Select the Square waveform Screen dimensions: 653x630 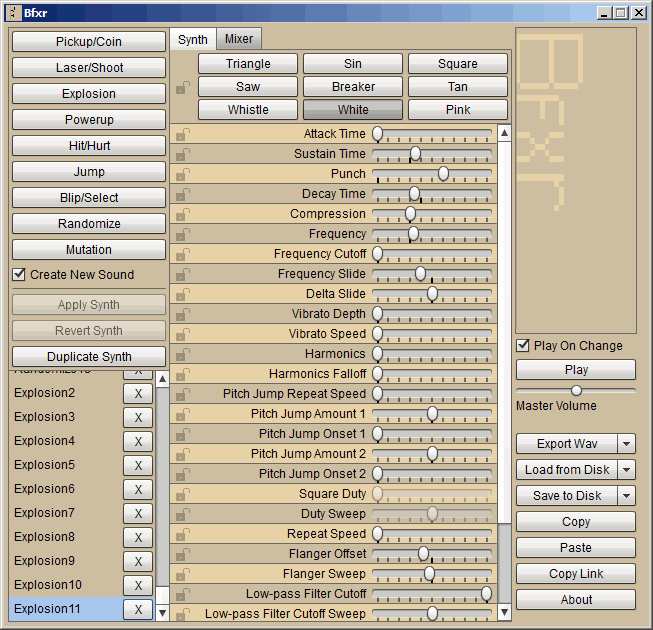(x=458, y=64)
